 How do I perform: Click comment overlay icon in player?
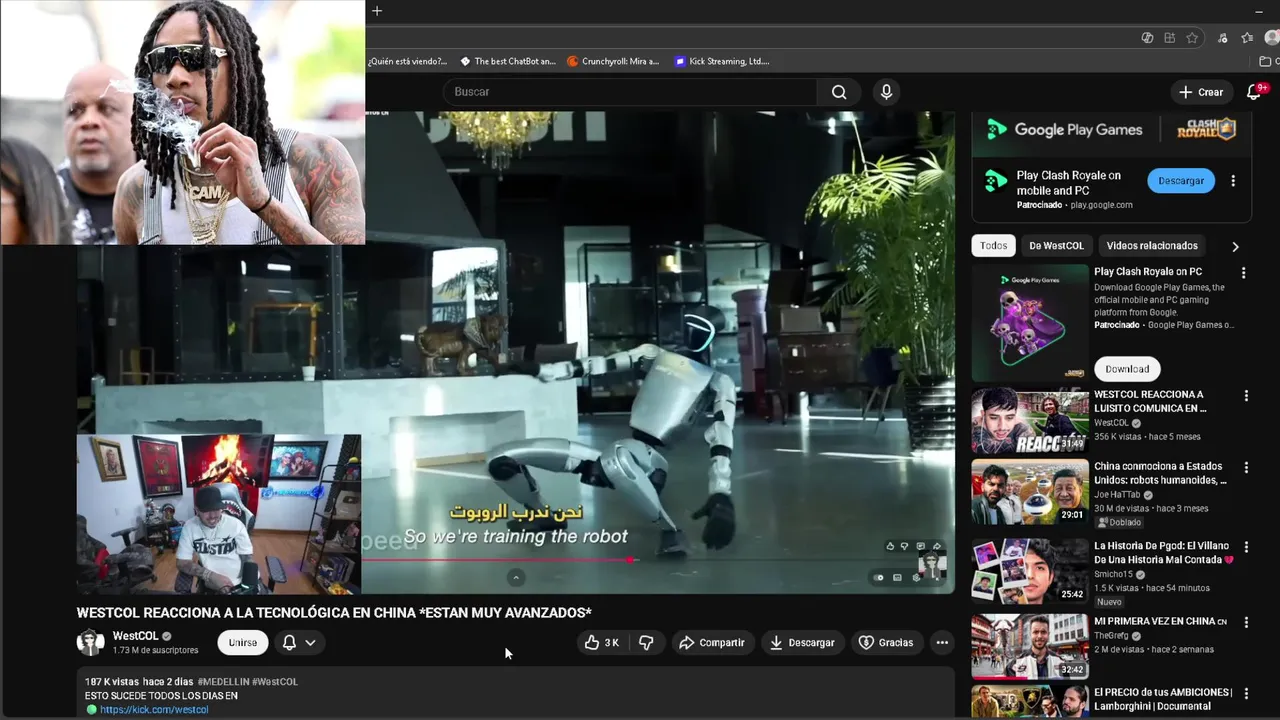coord(921,546)
